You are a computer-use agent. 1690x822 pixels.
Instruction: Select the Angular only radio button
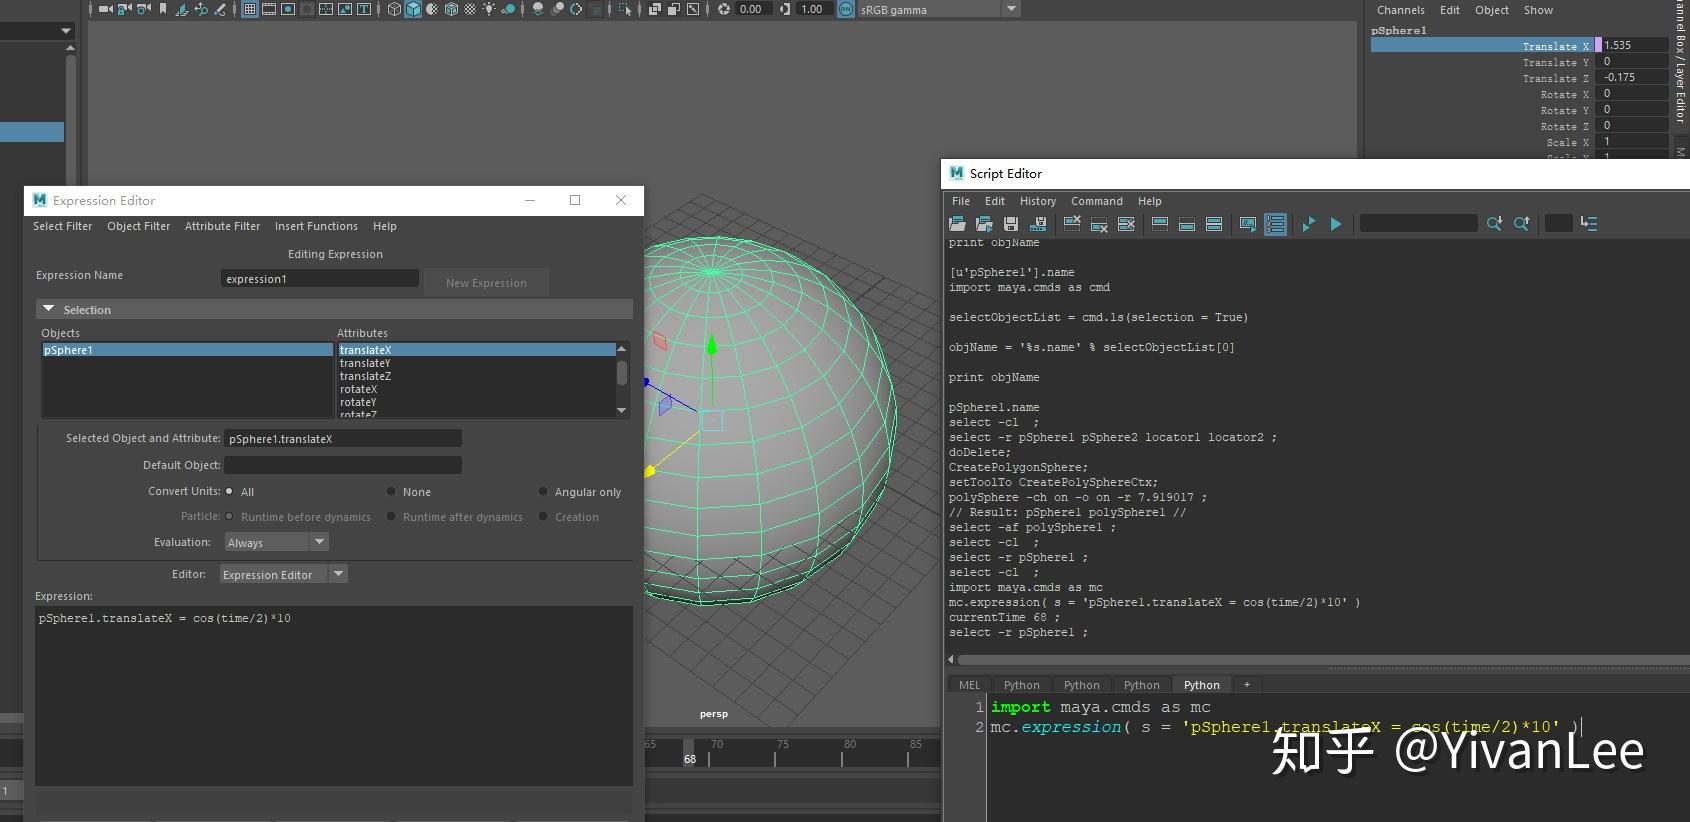point(543,491)
